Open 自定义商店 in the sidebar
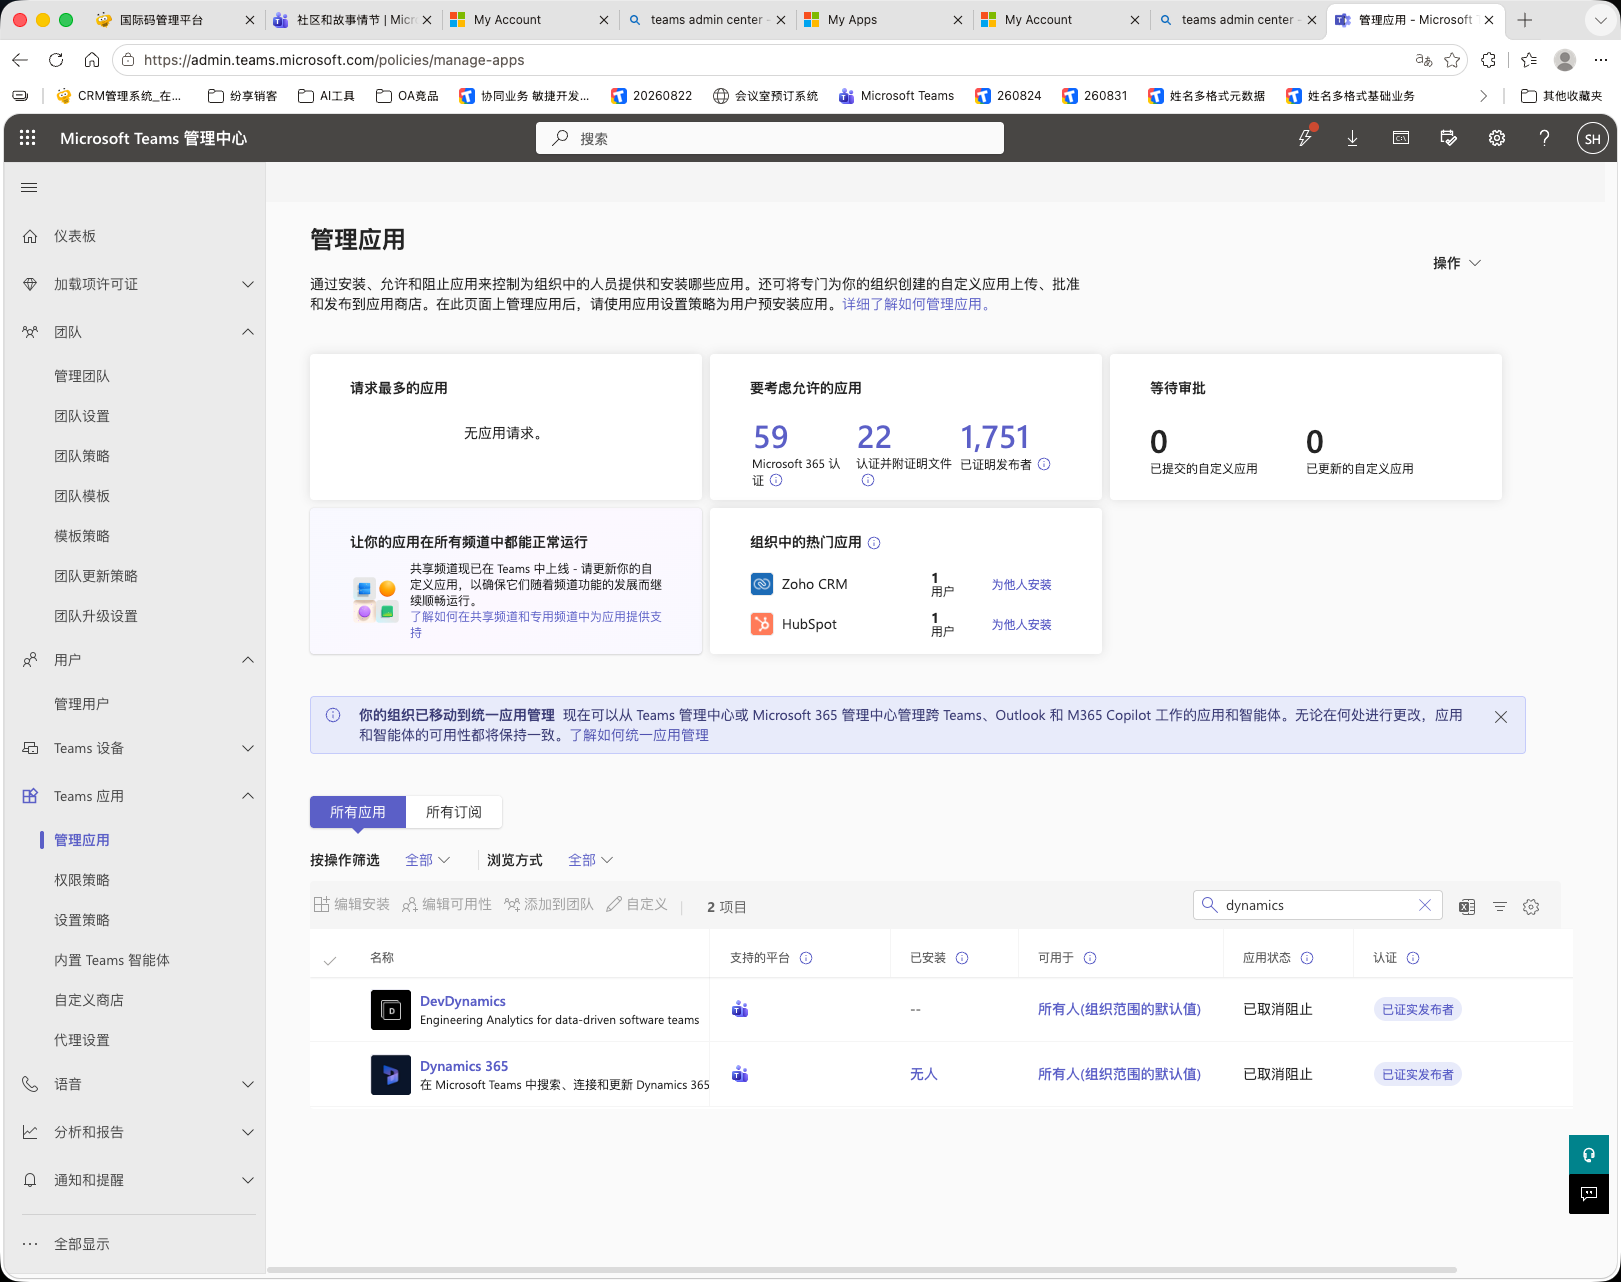The height and width of the screenshot is (1282, 1621). coord(89,1000)
